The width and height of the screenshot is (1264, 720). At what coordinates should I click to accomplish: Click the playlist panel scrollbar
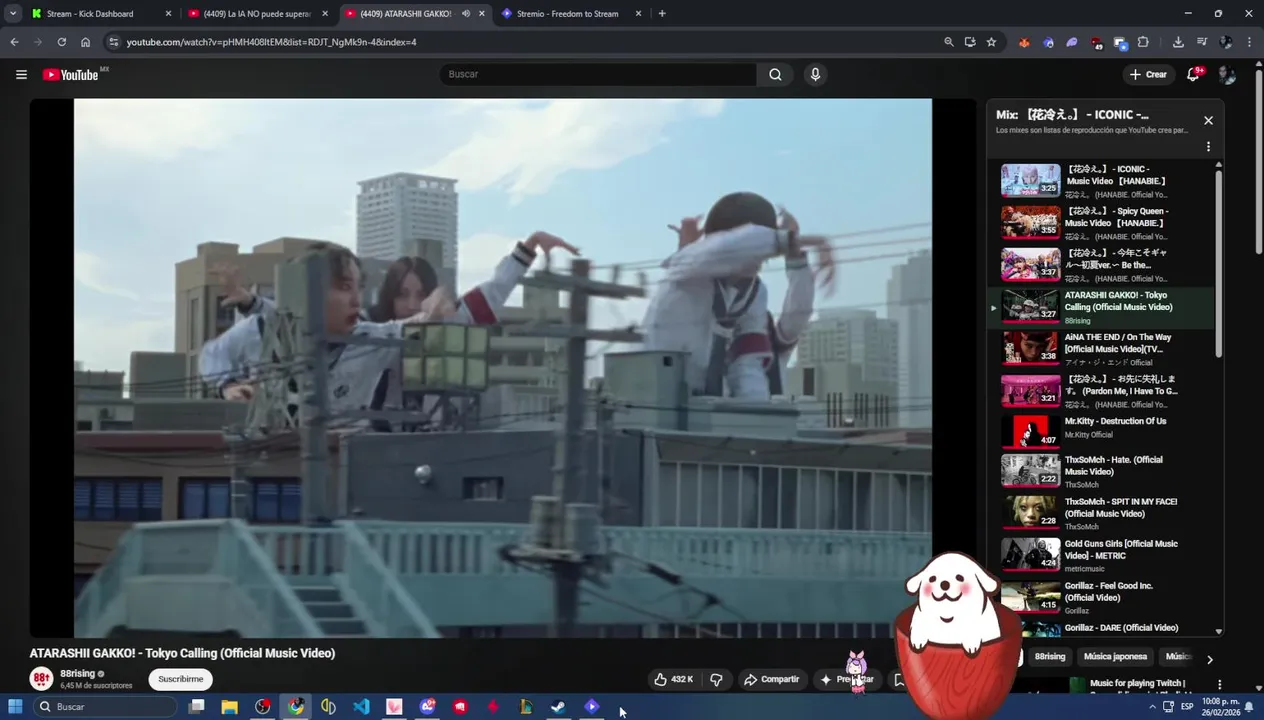coord(1219,265)
